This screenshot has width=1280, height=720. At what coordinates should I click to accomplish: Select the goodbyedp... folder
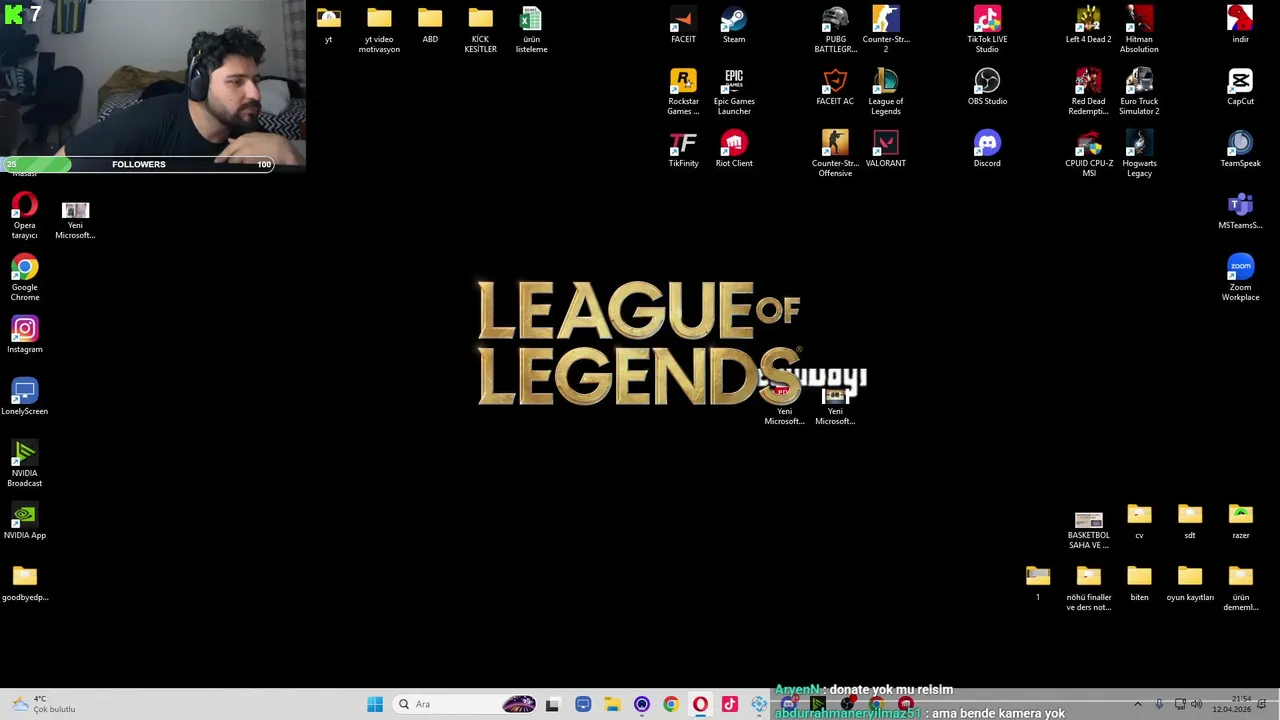coord(25,584)
